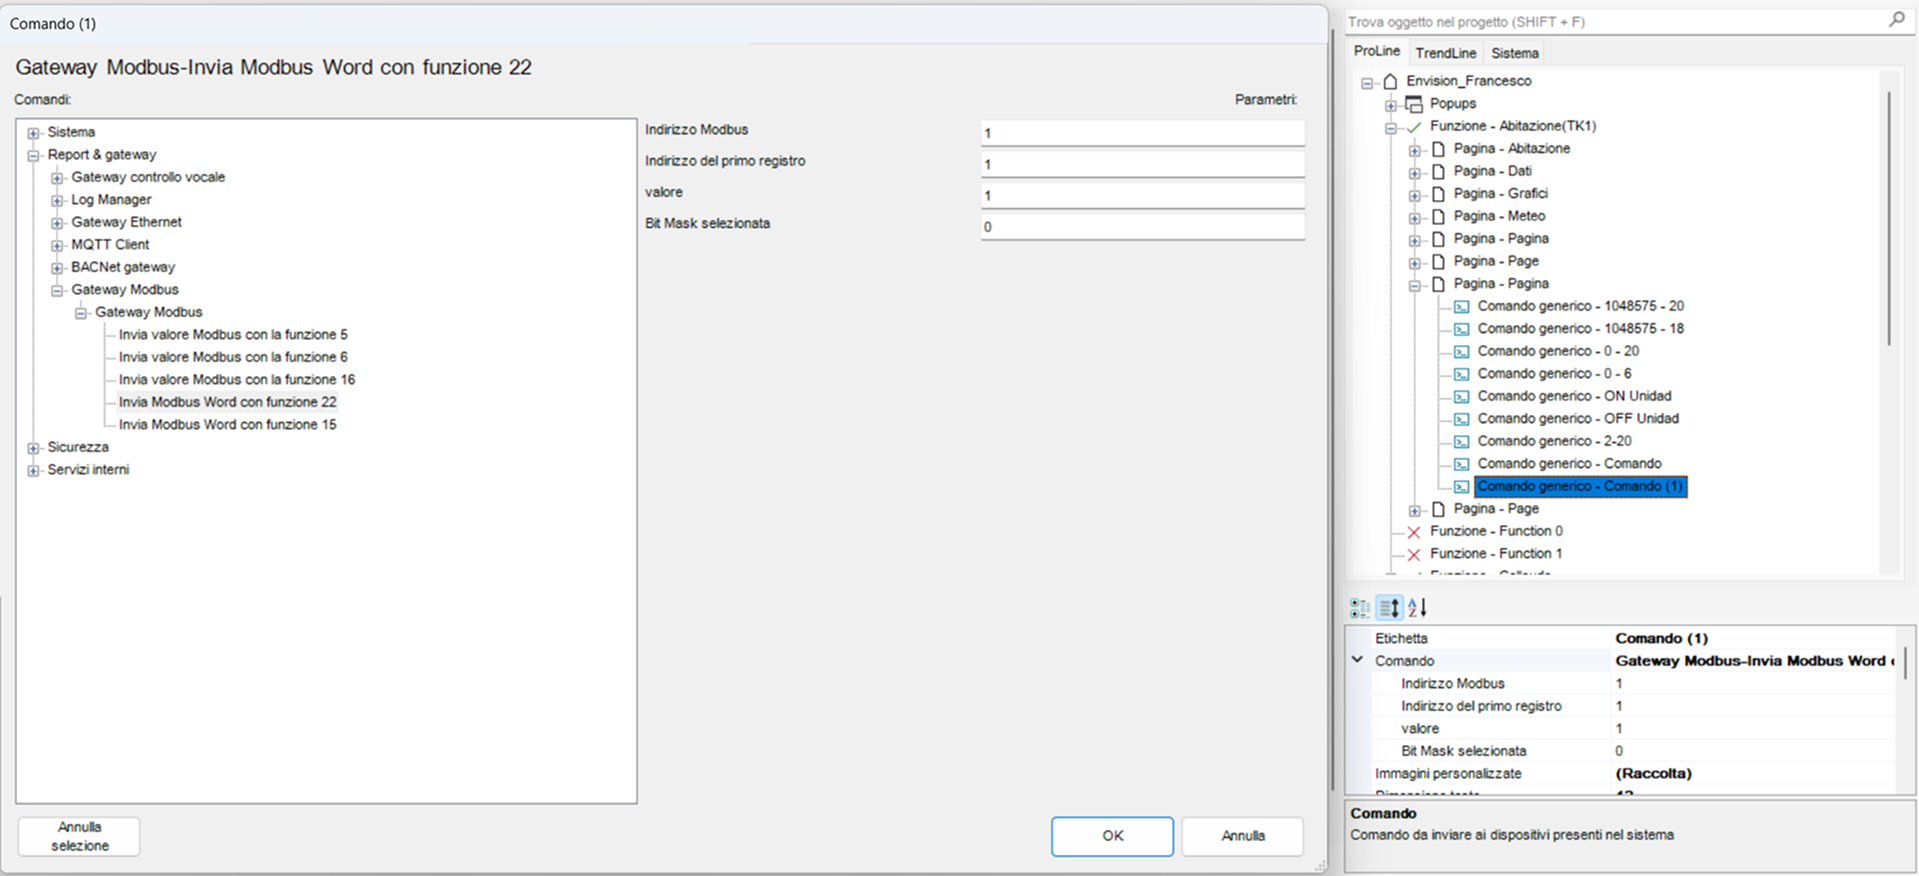Click the command icon of Comando generico - ON Unidad
This screenshot has height=876, width=1919.
coord(1461,397)
